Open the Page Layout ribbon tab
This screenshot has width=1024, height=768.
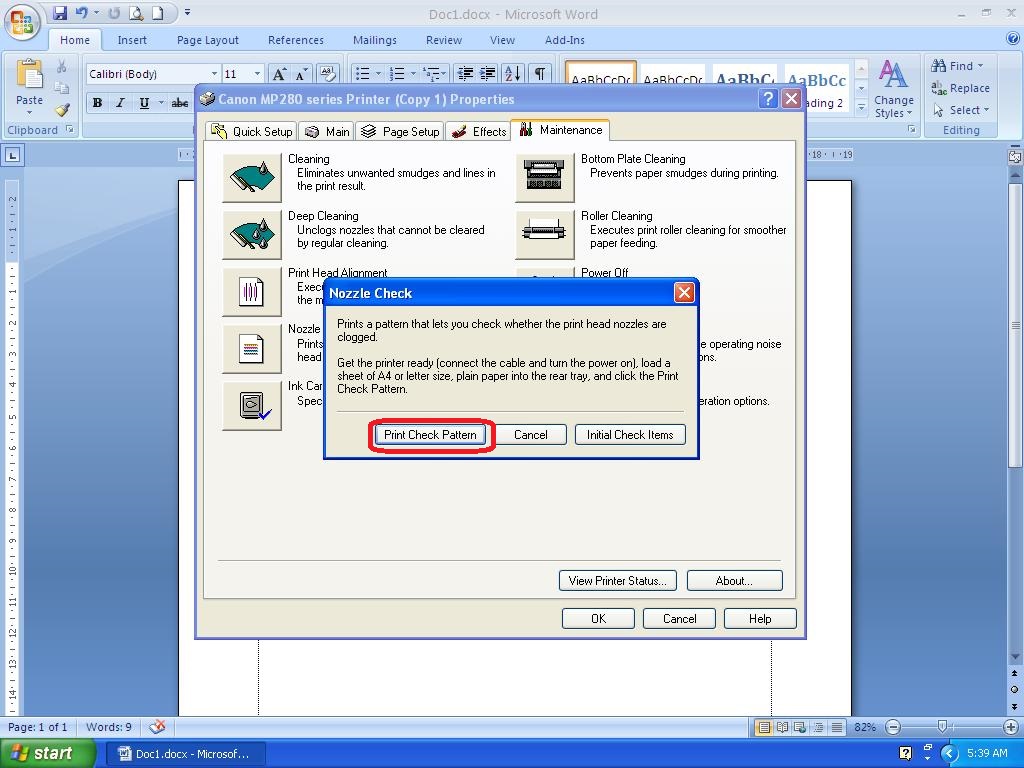tap(208, 40)
